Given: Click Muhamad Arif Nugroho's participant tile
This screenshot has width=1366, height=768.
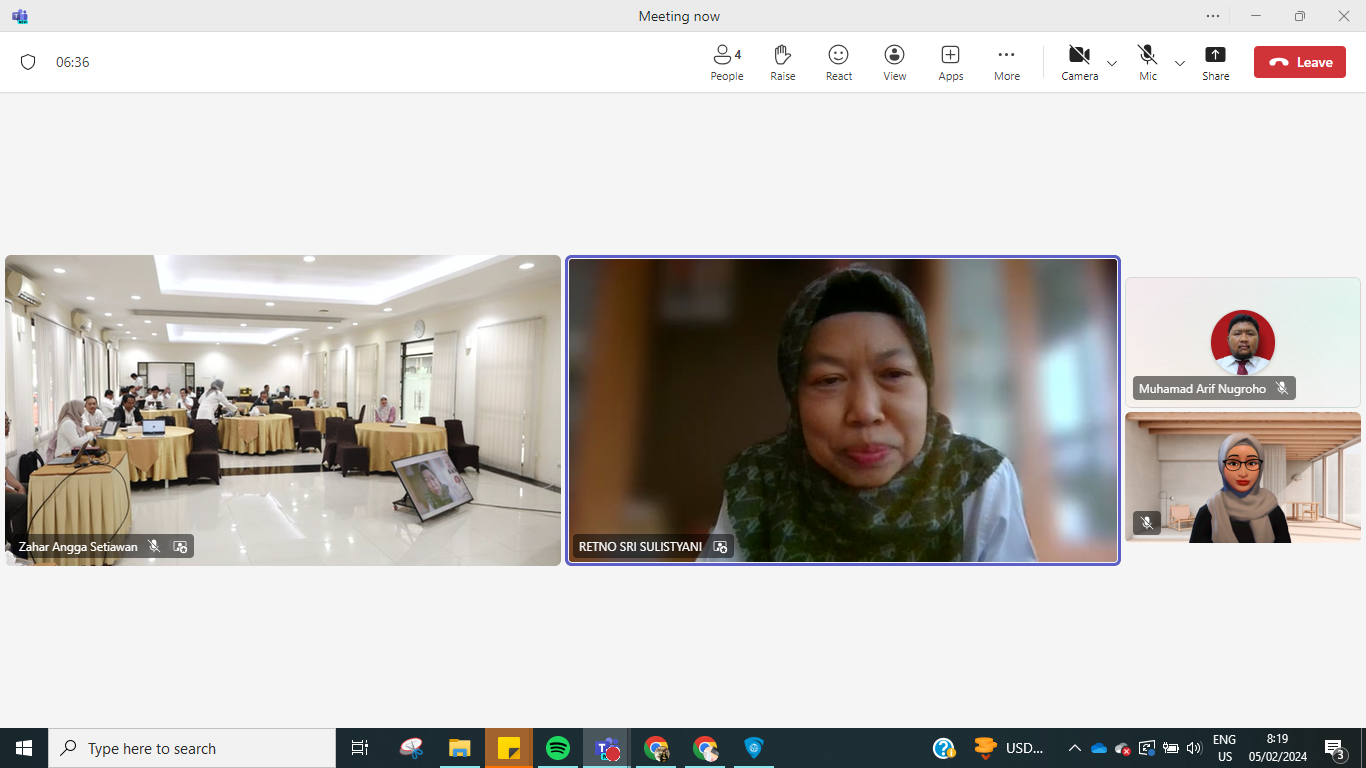Looking at the screenshot, I should click(x=1242, y=342).
